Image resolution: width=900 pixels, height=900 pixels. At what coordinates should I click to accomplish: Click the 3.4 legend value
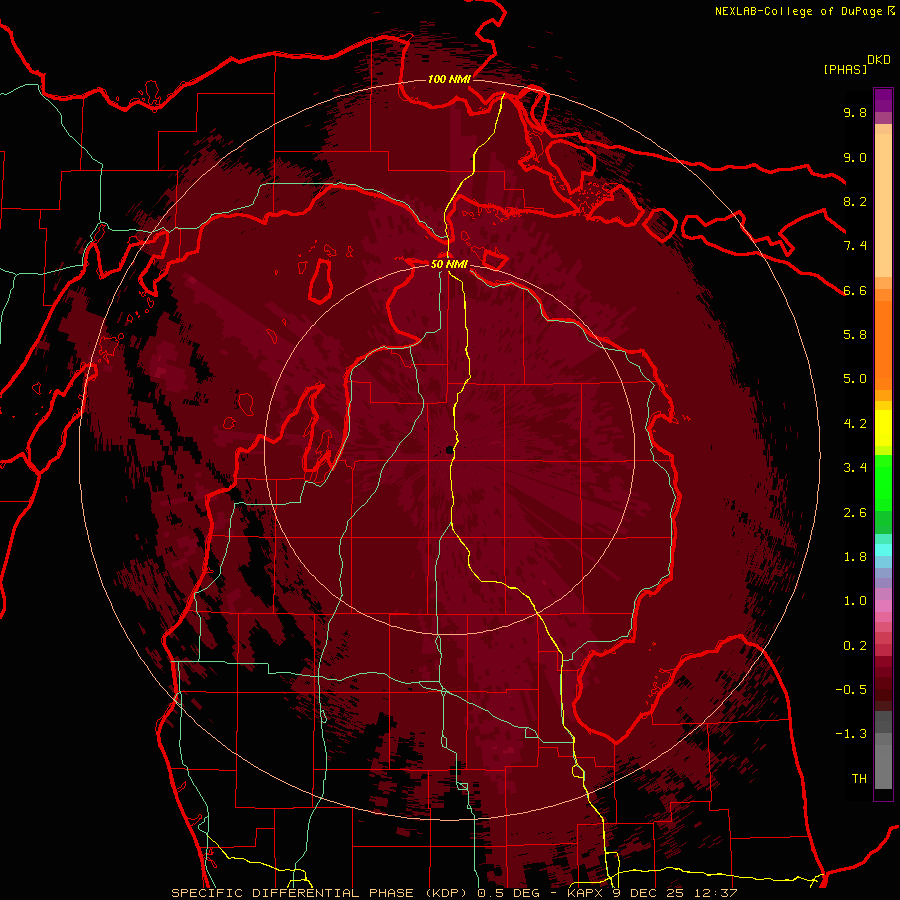(855, 468)
